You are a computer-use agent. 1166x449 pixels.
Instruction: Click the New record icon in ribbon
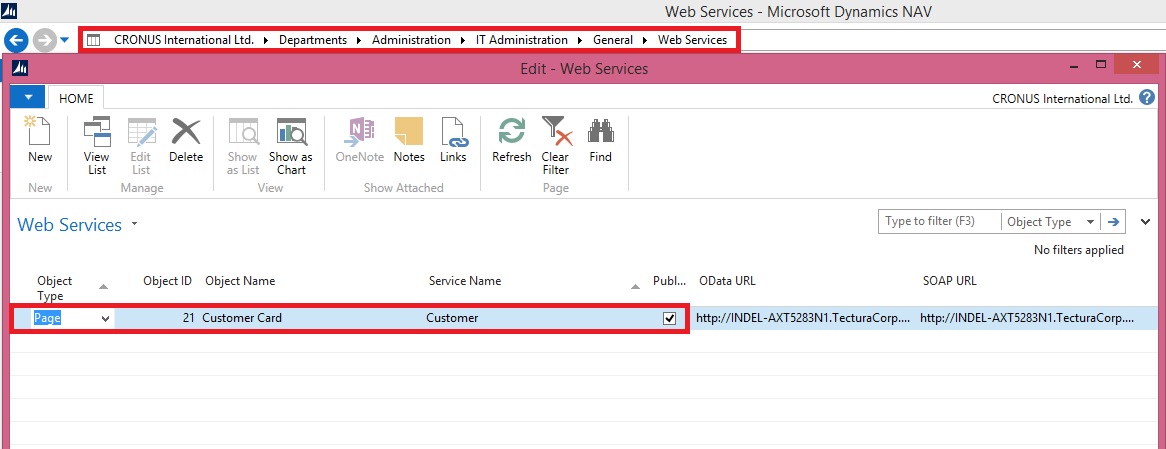39,140
